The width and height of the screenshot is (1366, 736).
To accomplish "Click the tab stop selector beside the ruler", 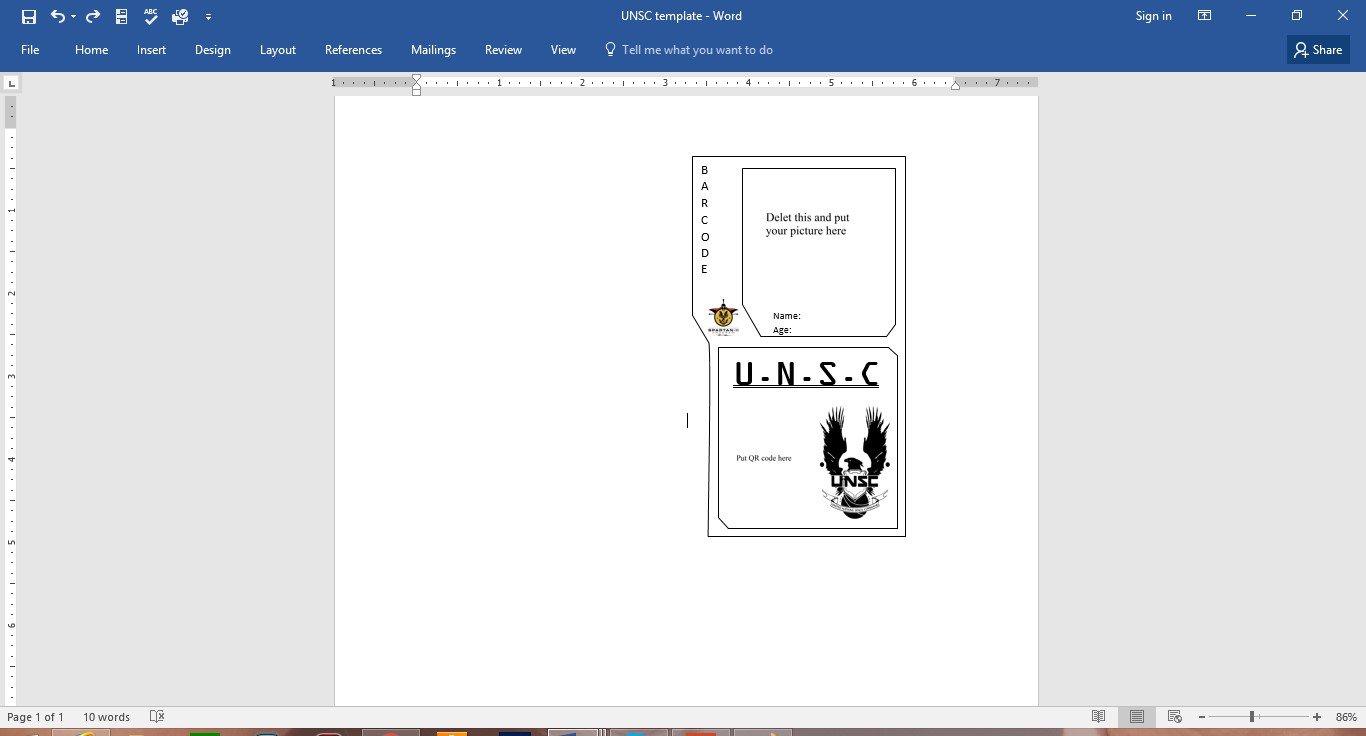I will pyautogui.click(x=11, y=83).
